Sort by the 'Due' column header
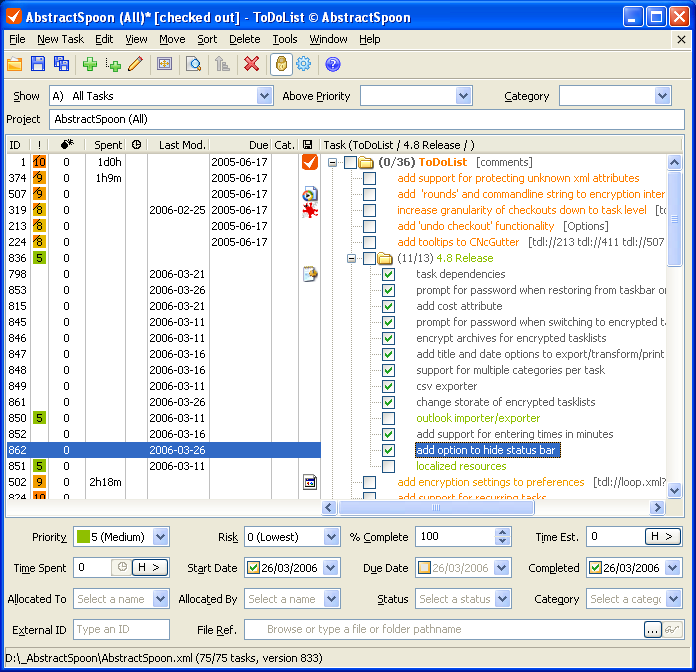 pos(240,145)
